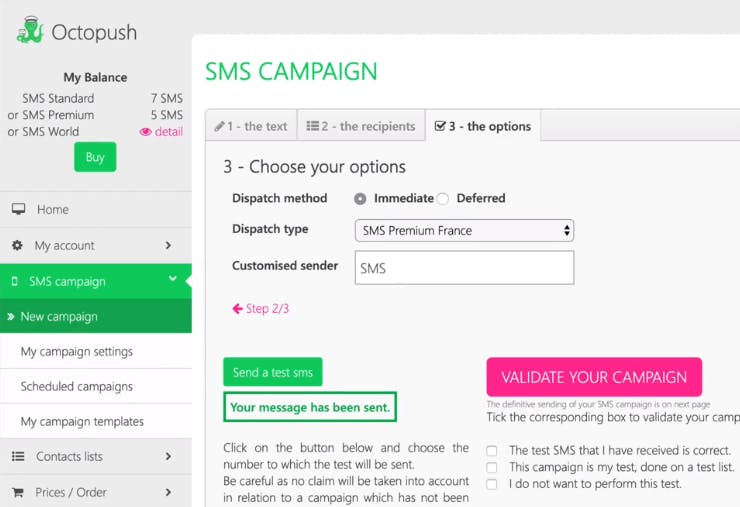Expand the My account chevron
The height and width of the screenshot is (507, 740).
click(168, 245)
